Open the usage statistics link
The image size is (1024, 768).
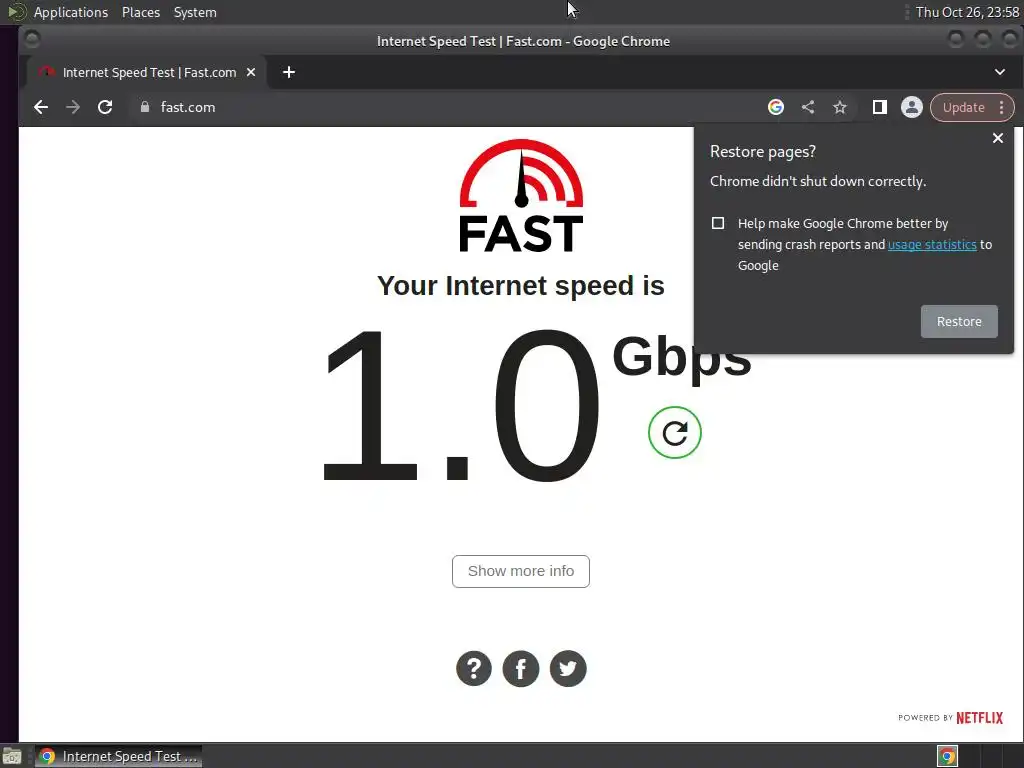coord(932,244)
